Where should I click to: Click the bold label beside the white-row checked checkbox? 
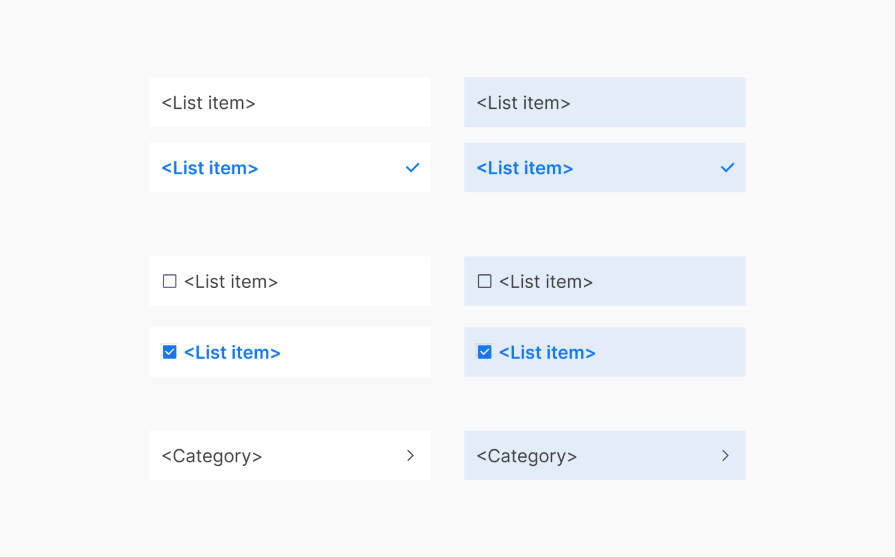pyautogui.click(x=232, y=352)
